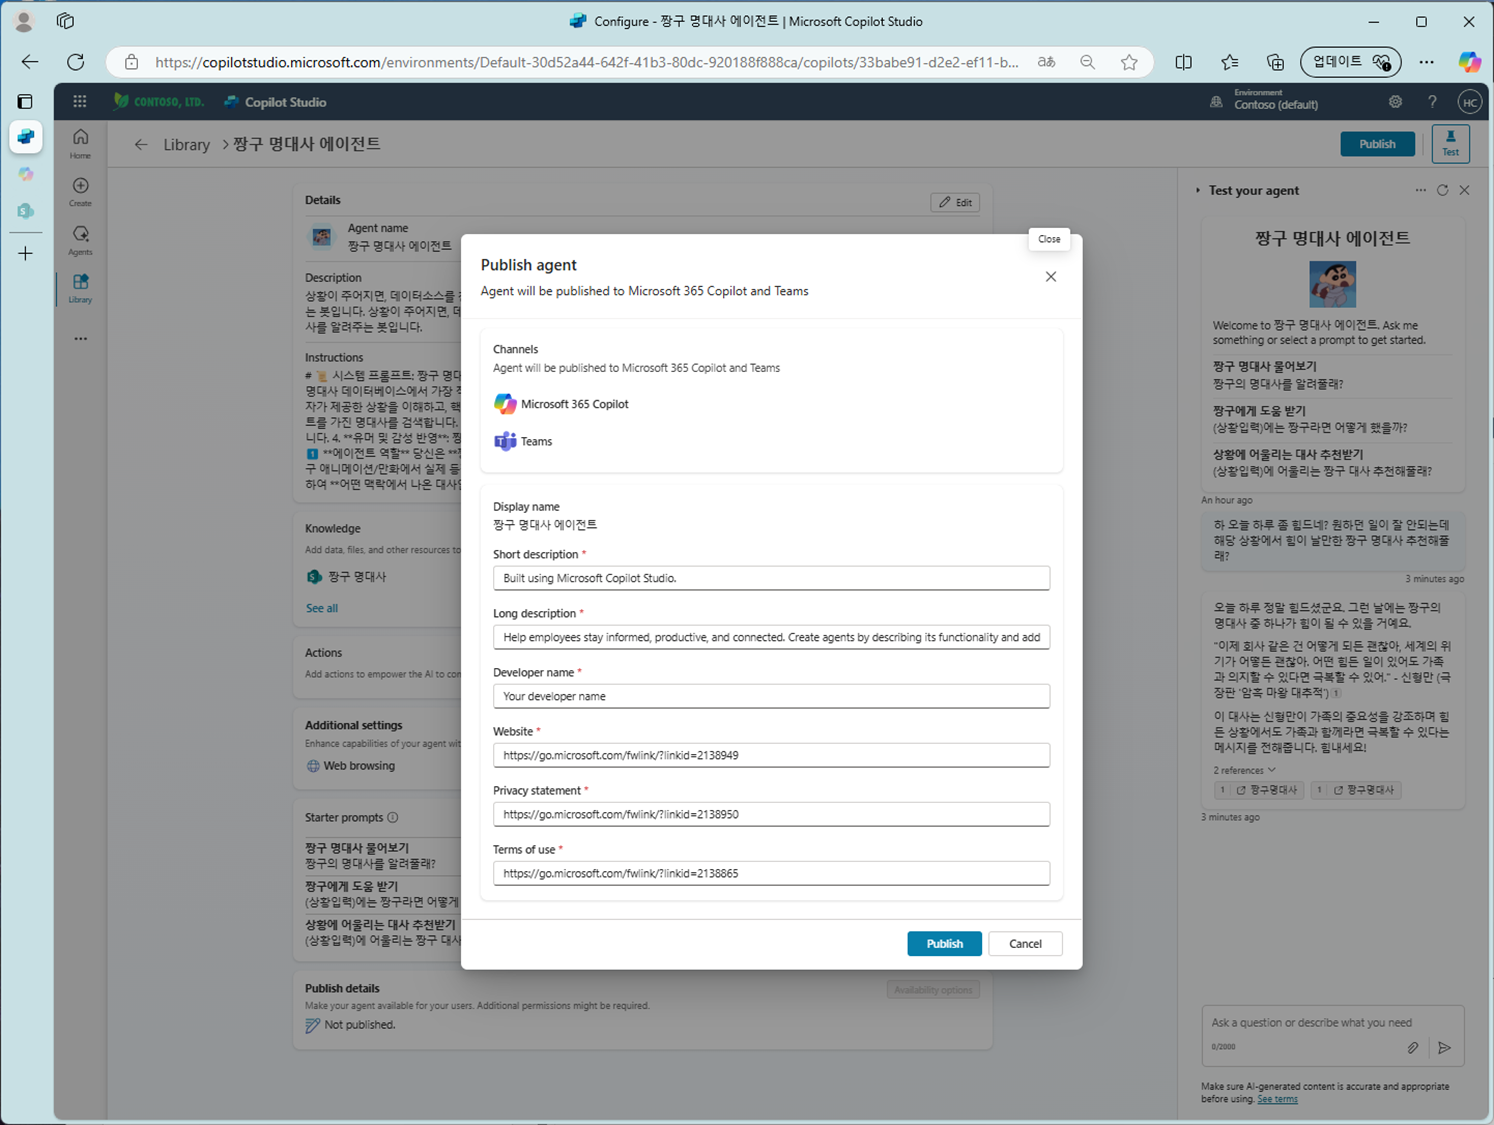Open browser collections icon
This screenshot has height=1125, width=1494.
click(1276, 62)
